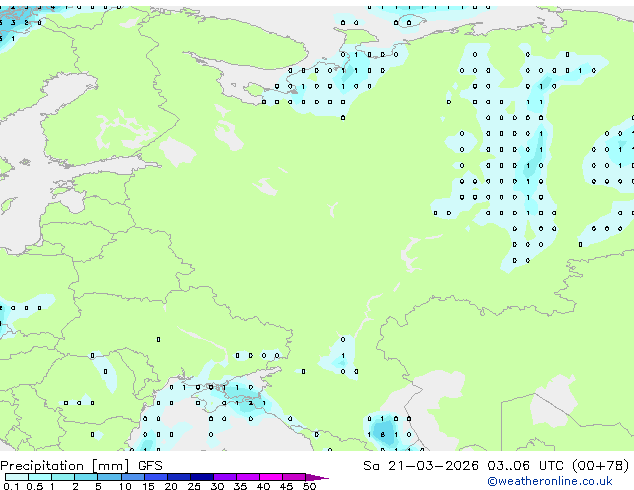Pick the 45–50 mm legend swatch
Screen dimensions: 634x490
(294, 477)
